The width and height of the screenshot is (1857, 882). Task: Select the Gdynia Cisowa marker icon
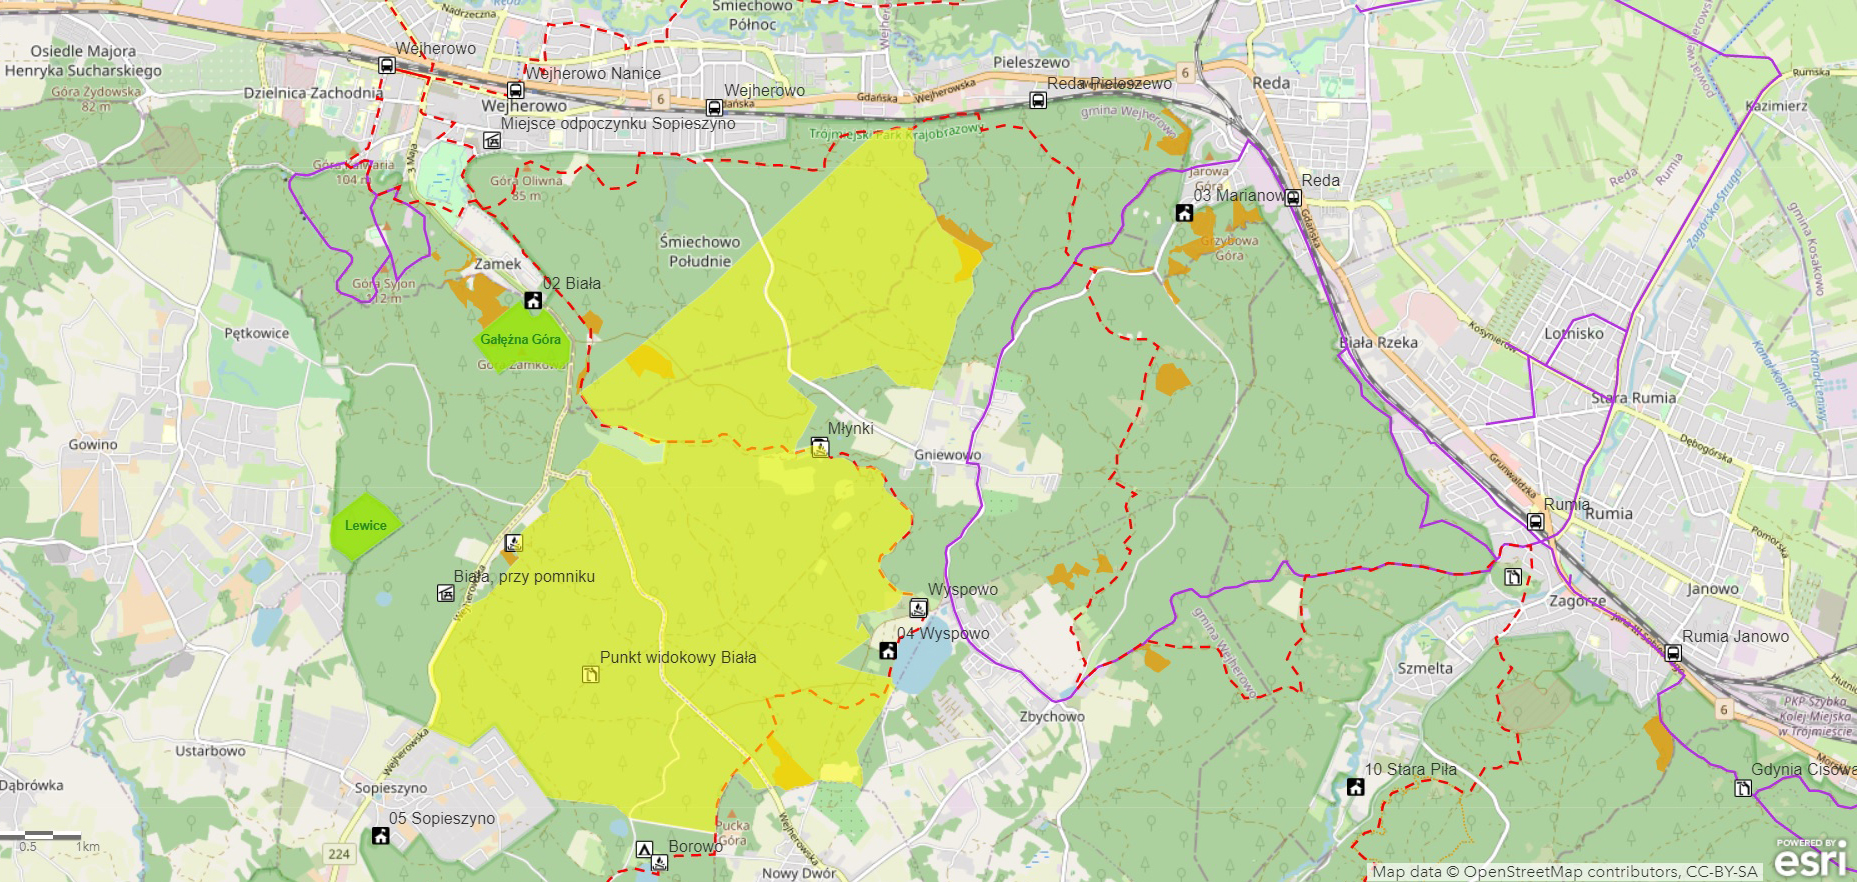(x=1743, y=788)
